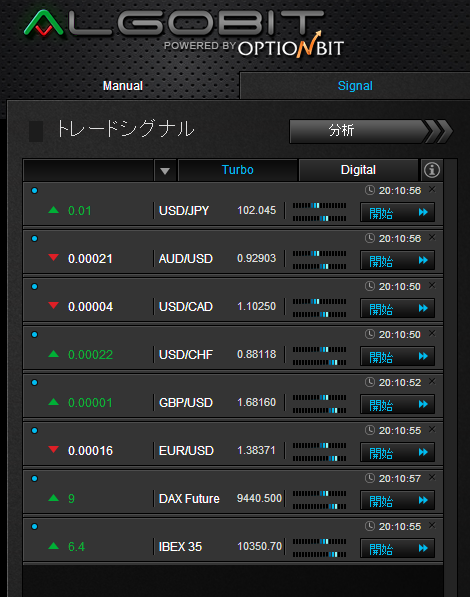The width and height of the screenshot is (470, 597).
Task: Click the green up arrow for DAX Future
Action: [x=54, y=498]
